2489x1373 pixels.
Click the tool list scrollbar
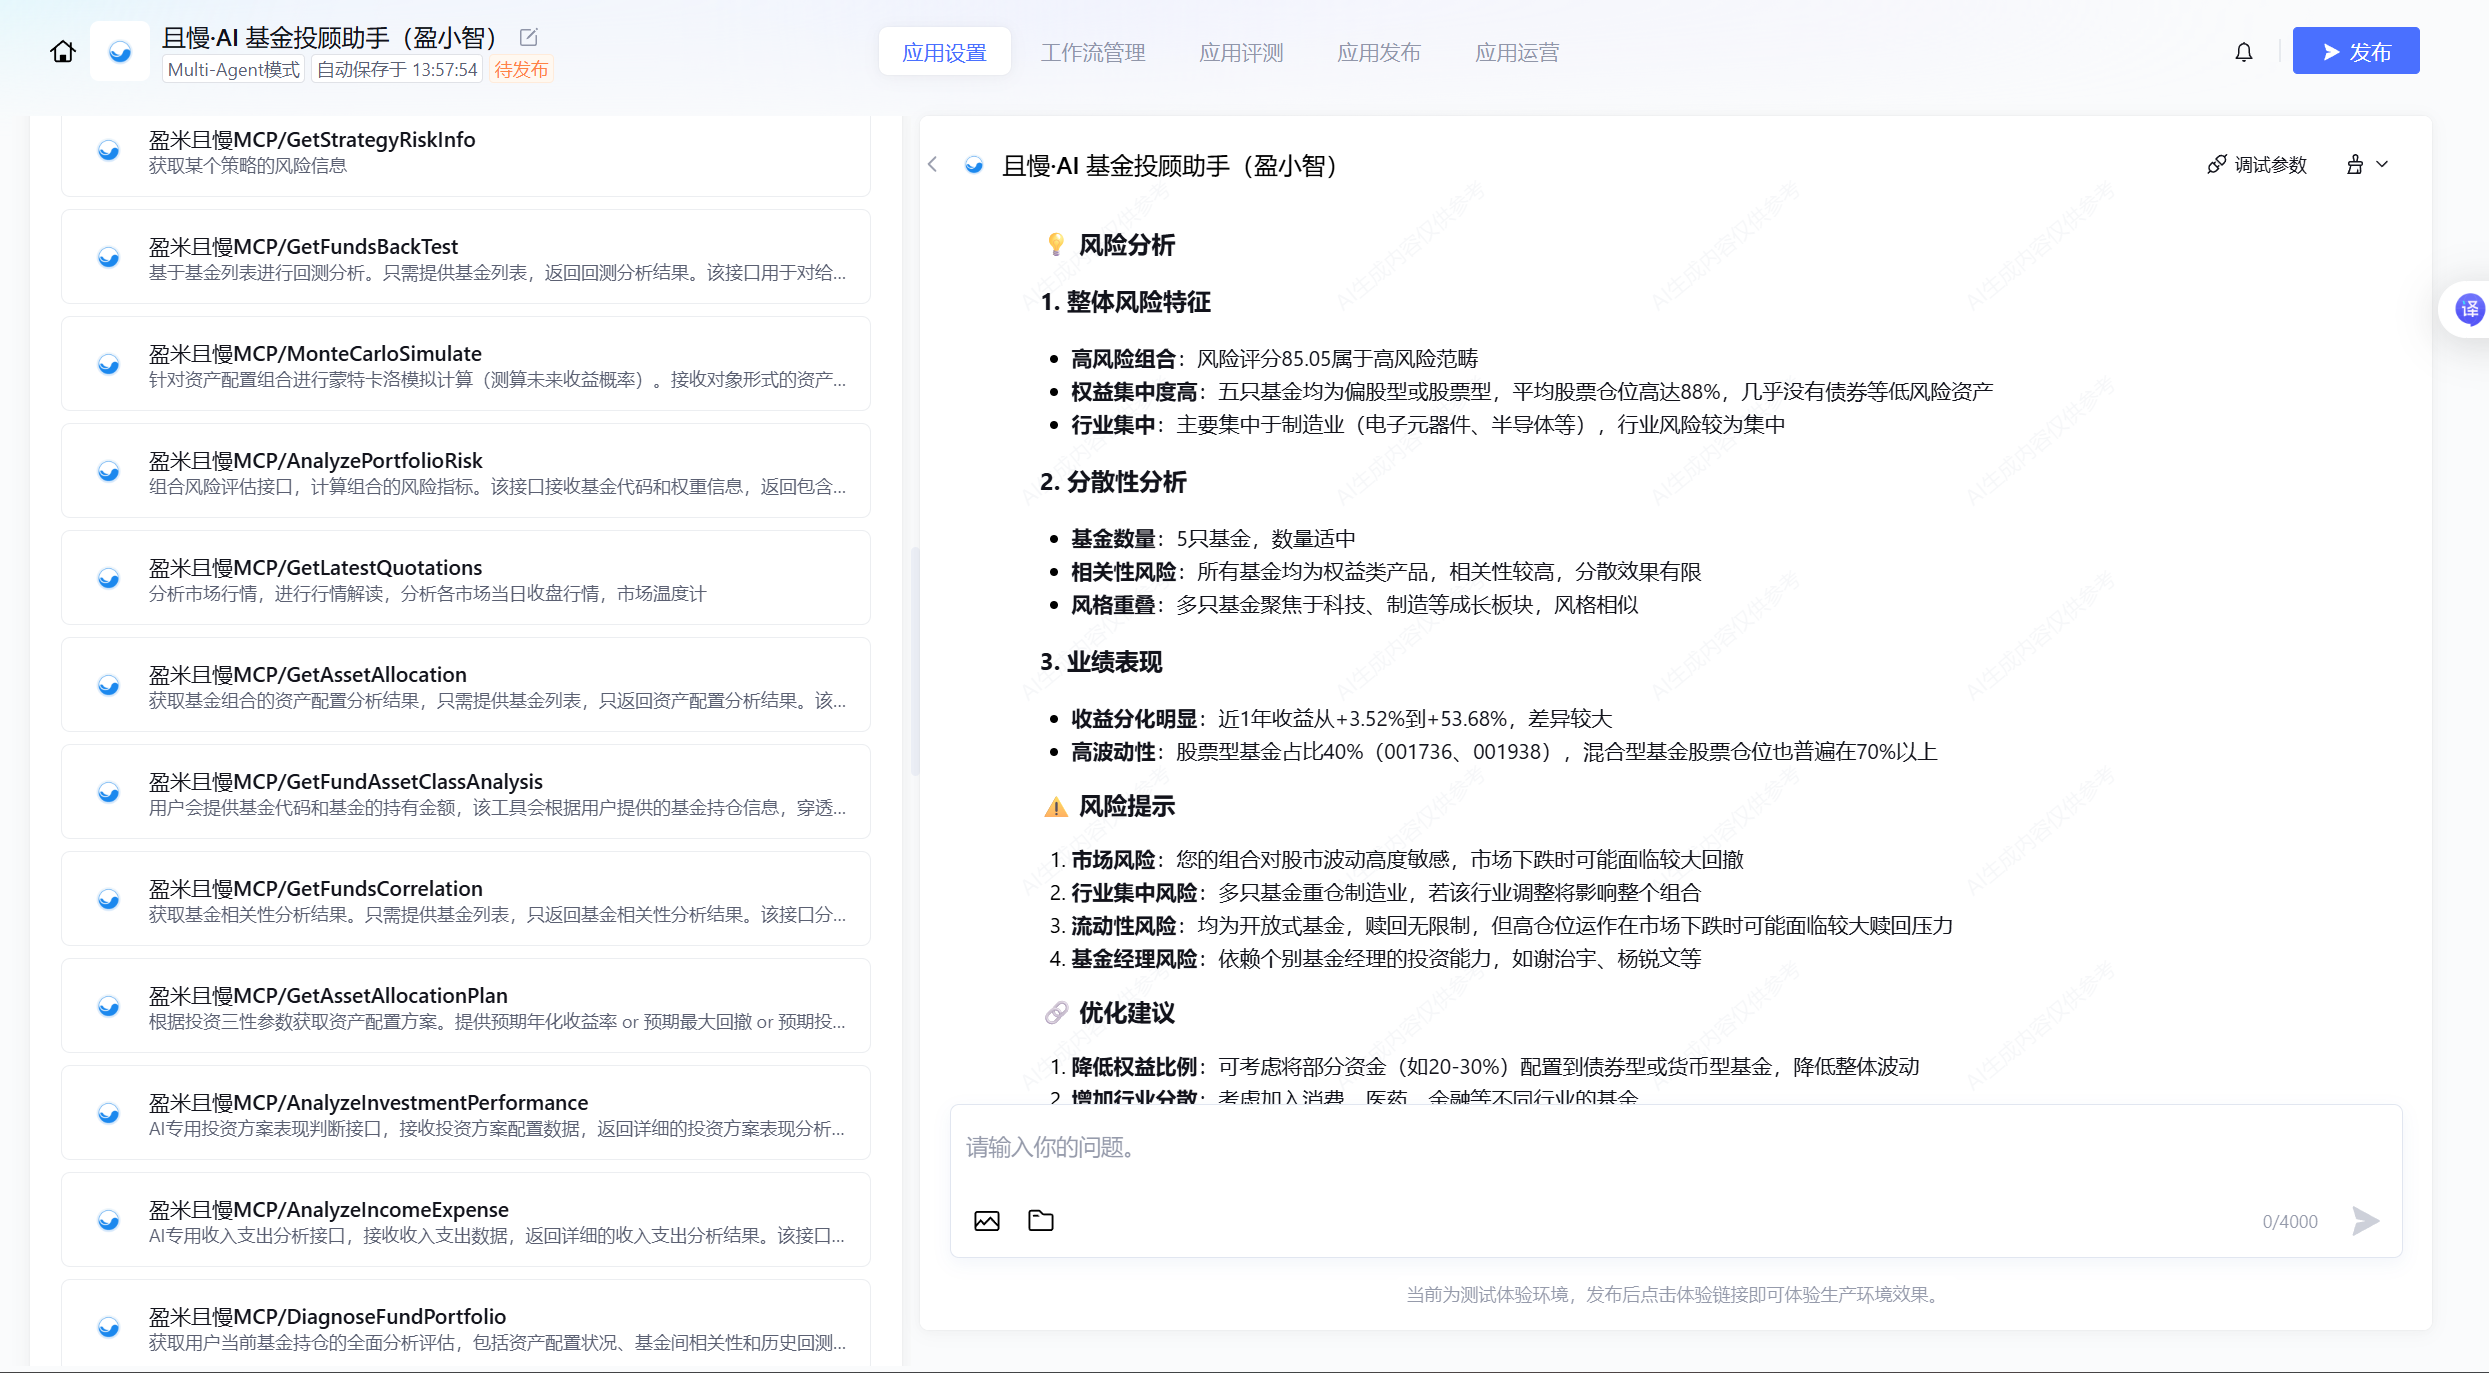coord(914,660)
